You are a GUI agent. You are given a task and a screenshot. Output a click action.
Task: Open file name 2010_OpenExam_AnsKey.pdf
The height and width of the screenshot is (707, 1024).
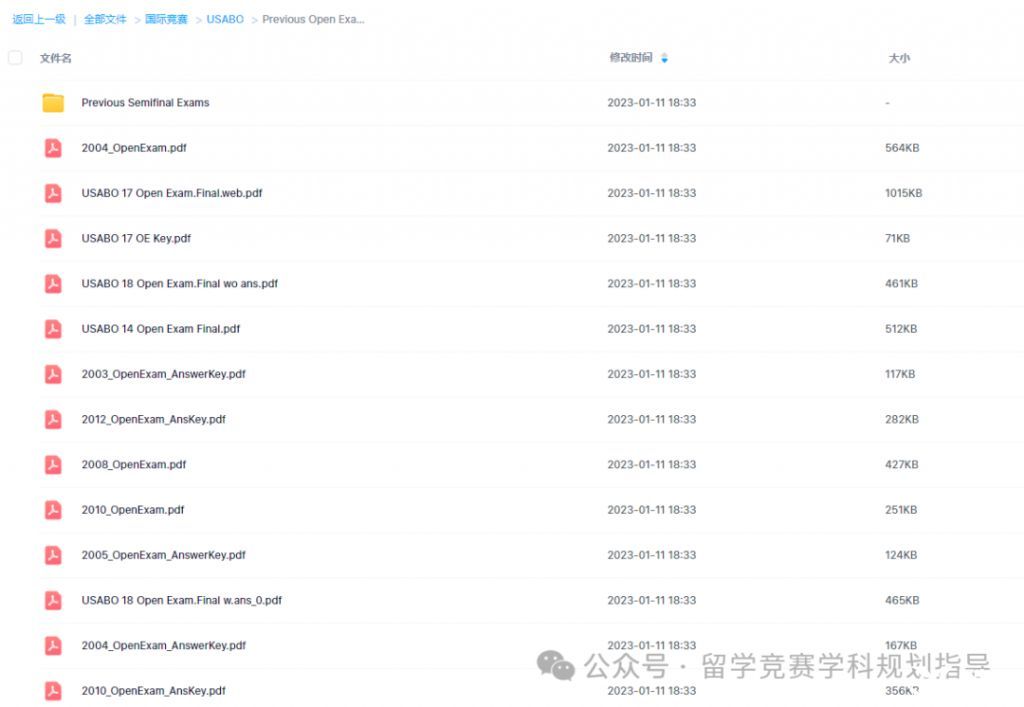coord(153,691)
